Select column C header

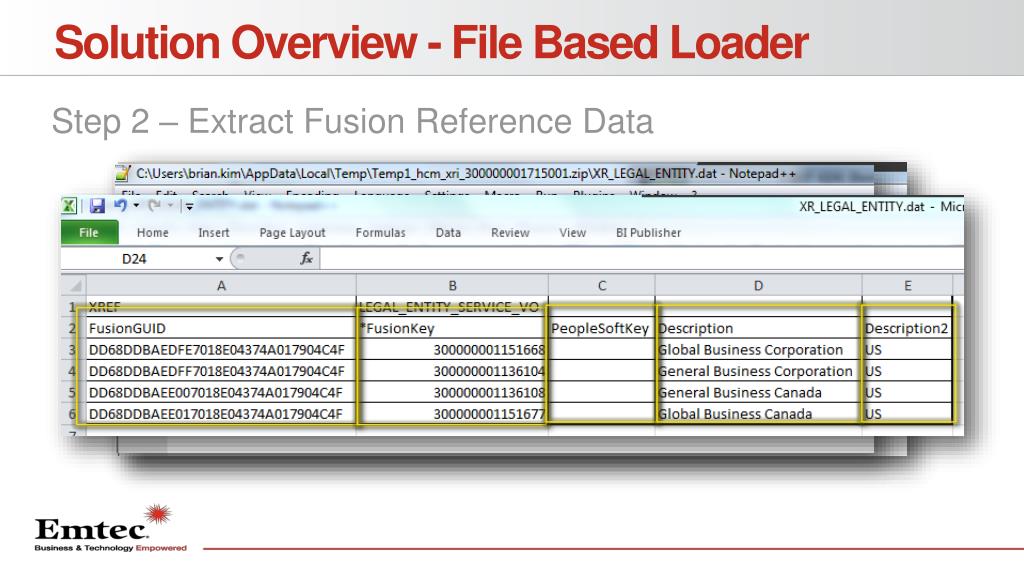pyautogui.click(x=602, y=285)
